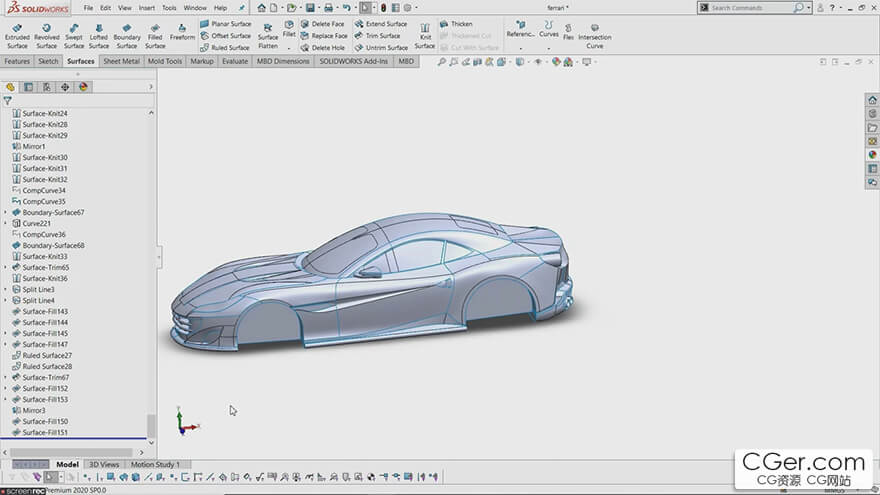Open the File menu
The width and height of the screenshot is (880, 495).
click(89, 8)
